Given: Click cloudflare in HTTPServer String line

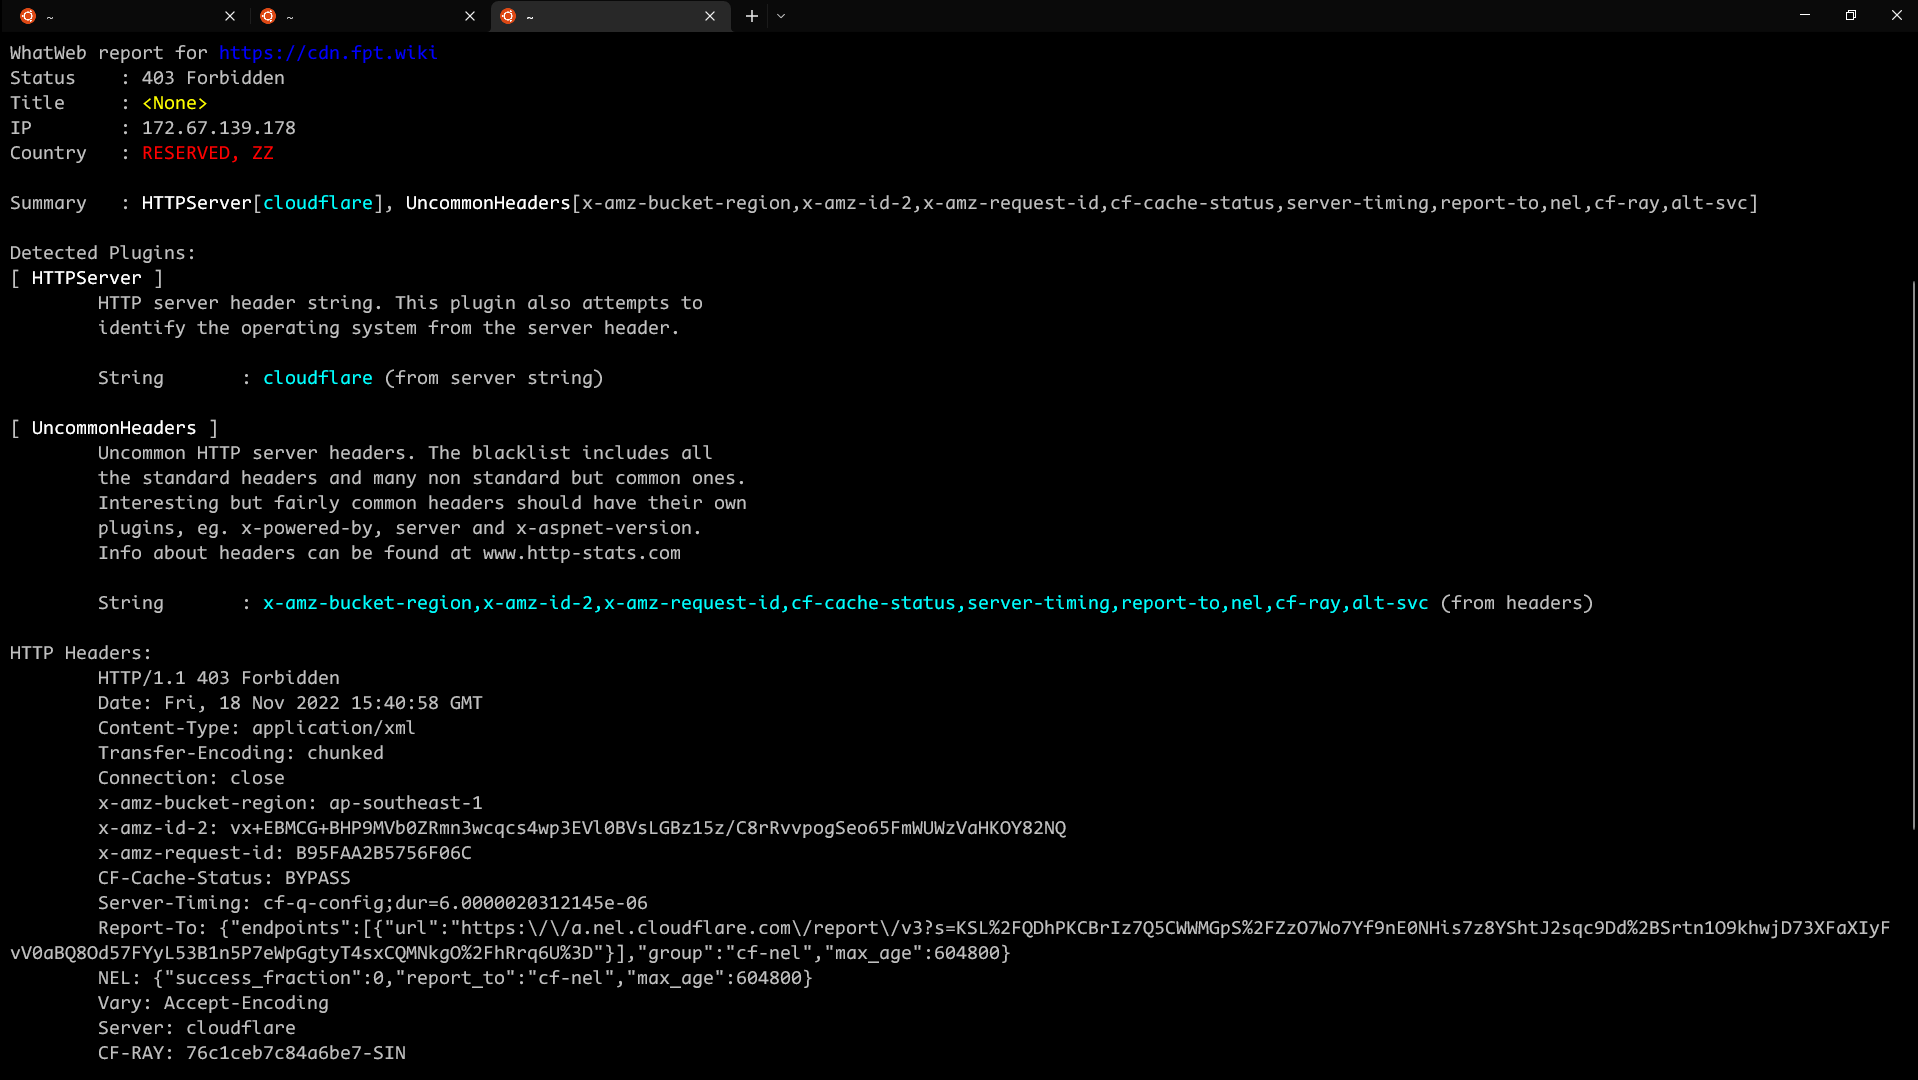Looking at the screenshot, I should 318,378.
